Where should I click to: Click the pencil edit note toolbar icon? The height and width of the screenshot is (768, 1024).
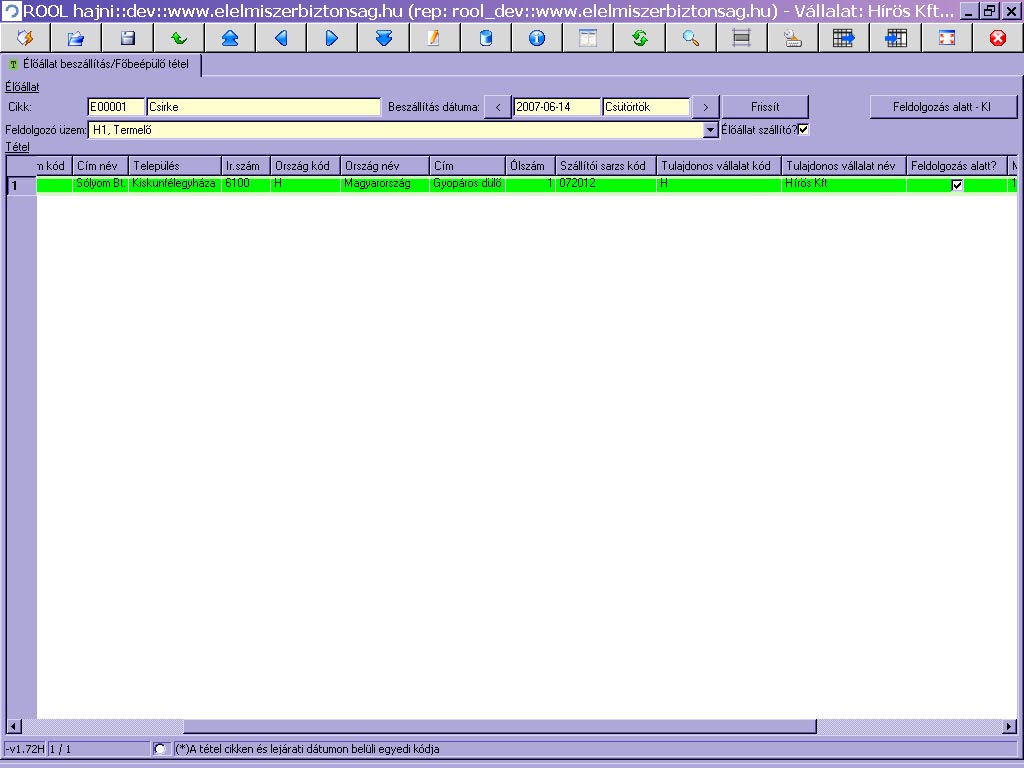tap(434, 38)
